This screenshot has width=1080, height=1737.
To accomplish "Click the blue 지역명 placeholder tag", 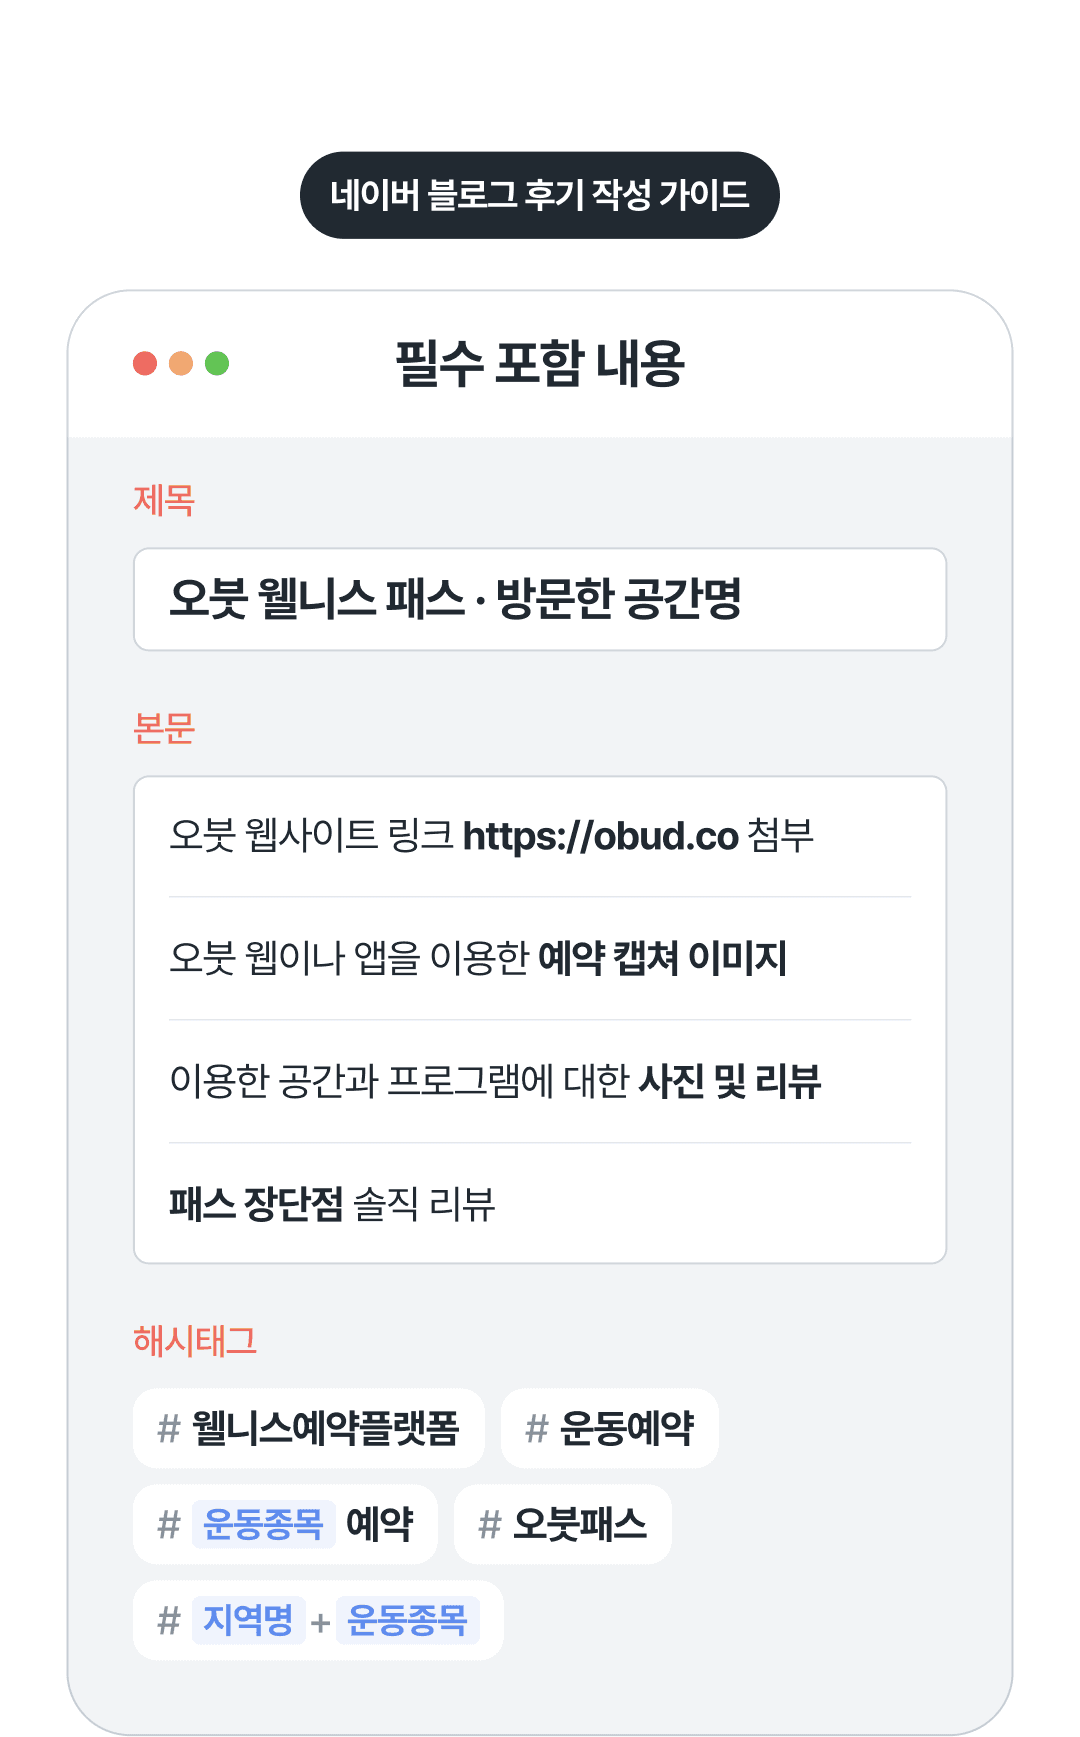I will (248, 1620).
